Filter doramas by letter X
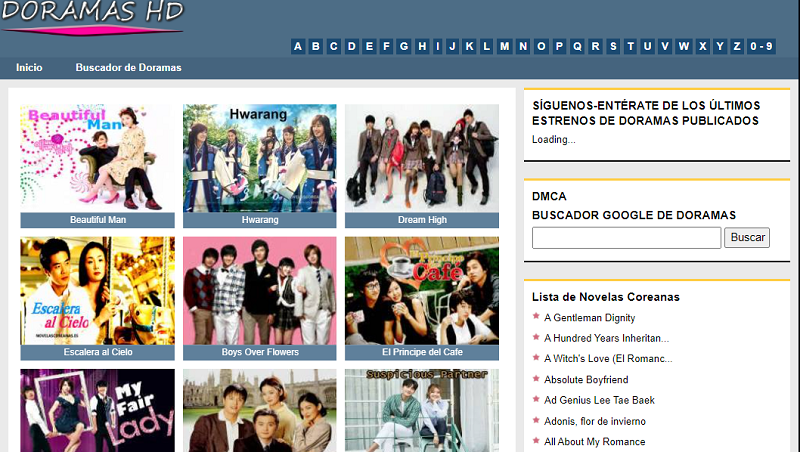This screenshot has width=800, height=452. [703, 46]
